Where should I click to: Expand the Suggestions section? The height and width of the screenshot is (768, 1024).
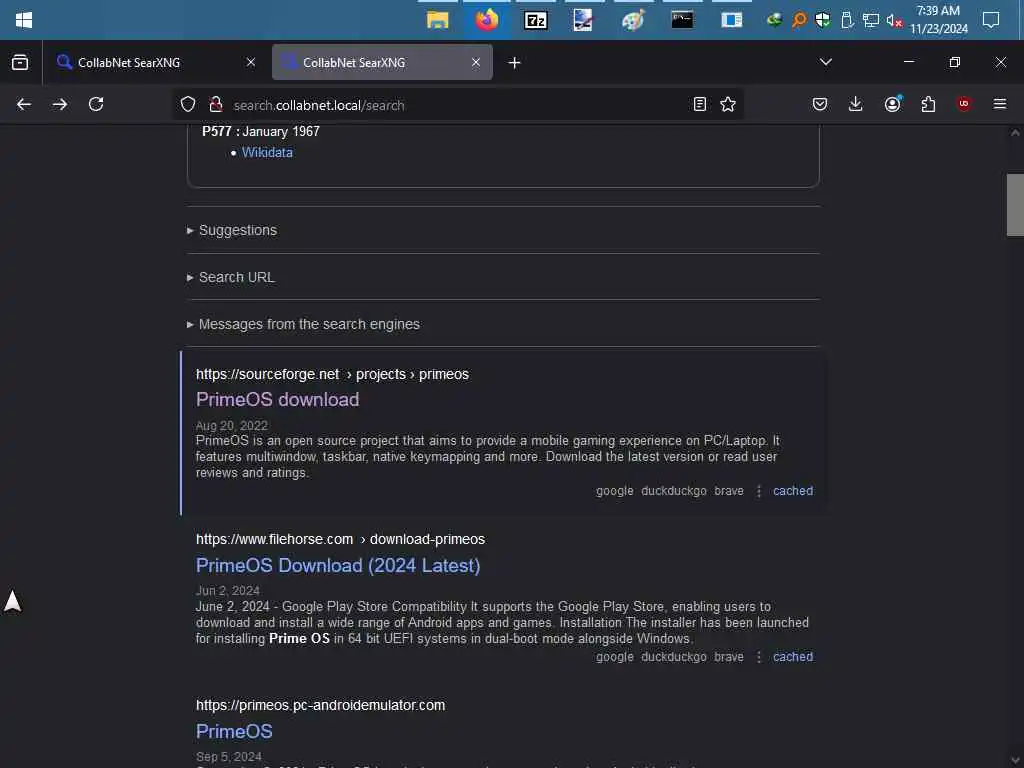[238, 230]
